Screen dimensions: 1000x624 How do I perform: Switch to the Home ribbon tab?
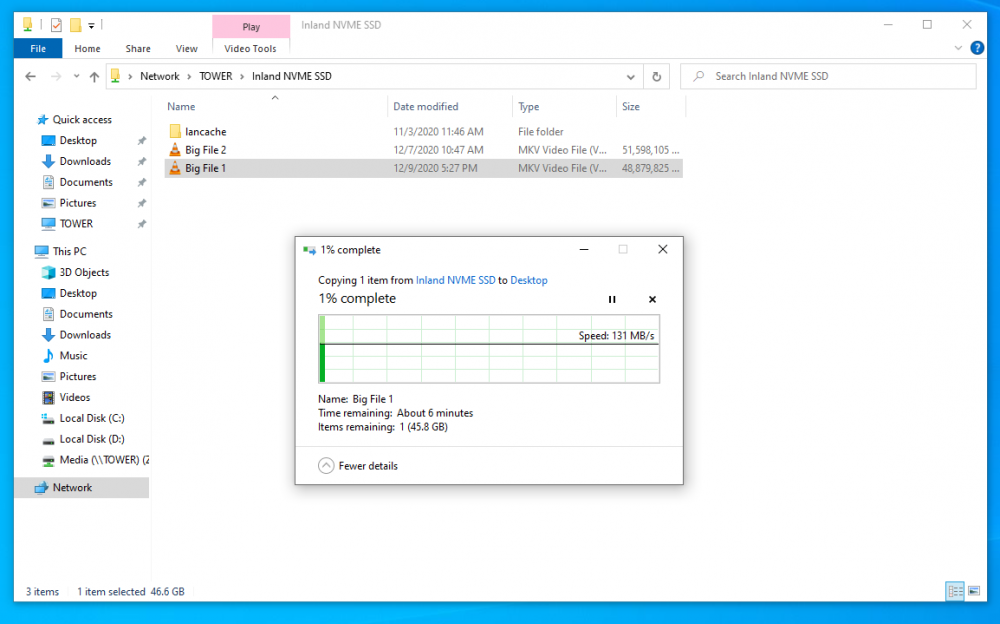click(x=87, y=48)
